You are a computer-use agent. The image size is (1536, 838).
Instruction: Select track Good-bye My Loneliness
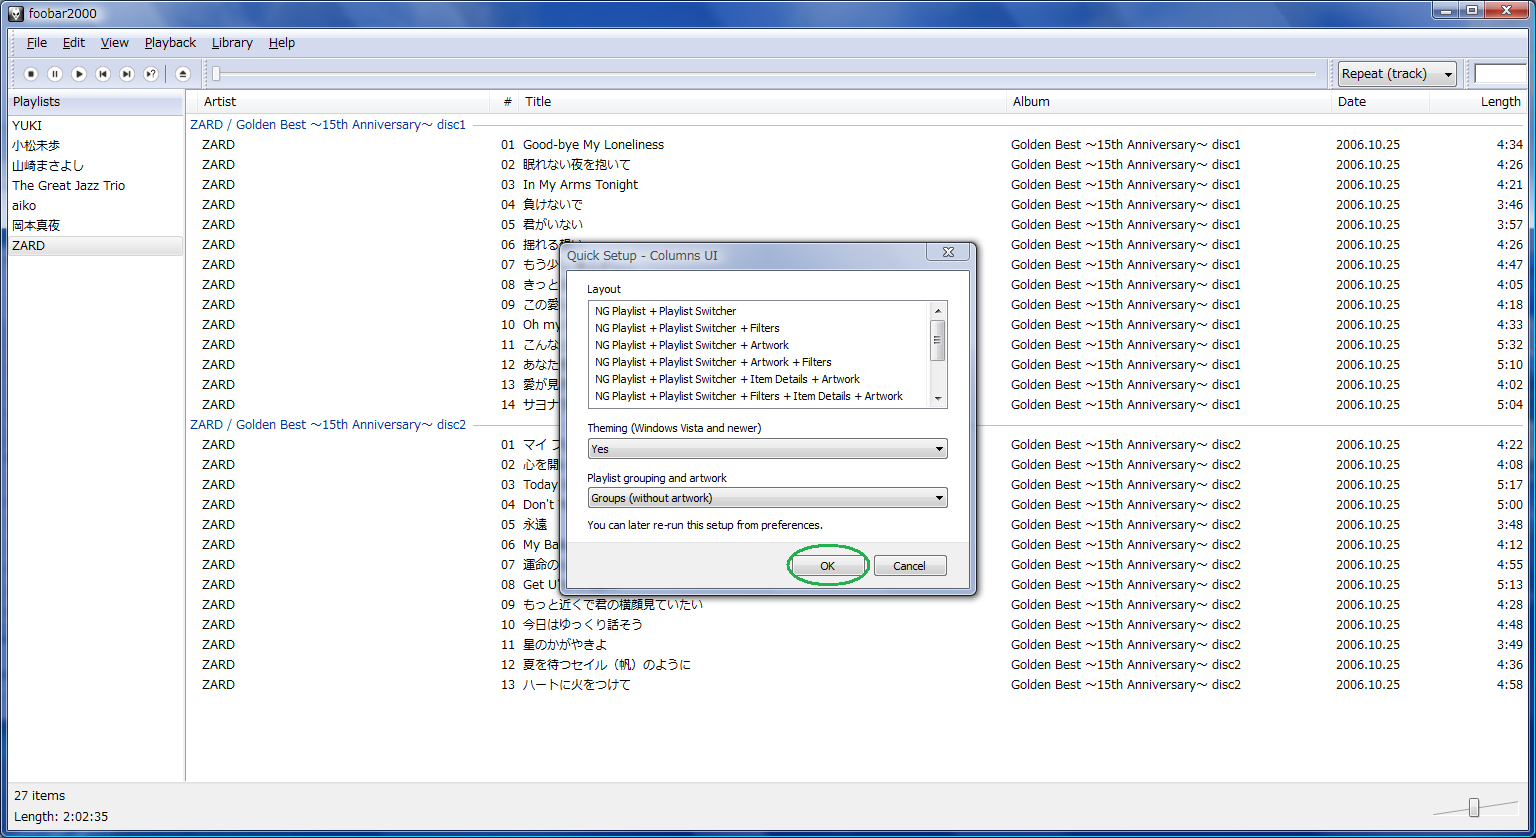[x=857, y=145]
